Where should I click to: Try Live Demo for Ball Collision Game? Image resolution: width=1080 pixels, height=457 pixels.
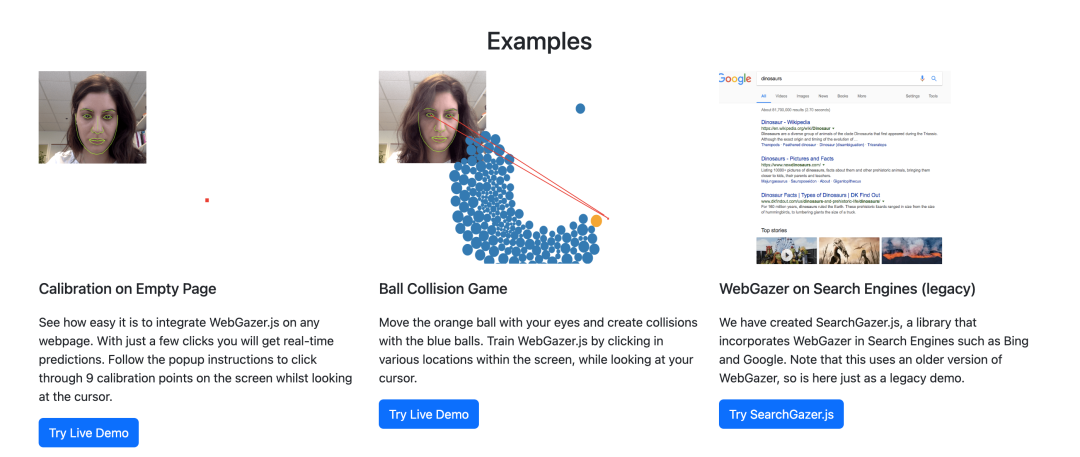point(429,414)
